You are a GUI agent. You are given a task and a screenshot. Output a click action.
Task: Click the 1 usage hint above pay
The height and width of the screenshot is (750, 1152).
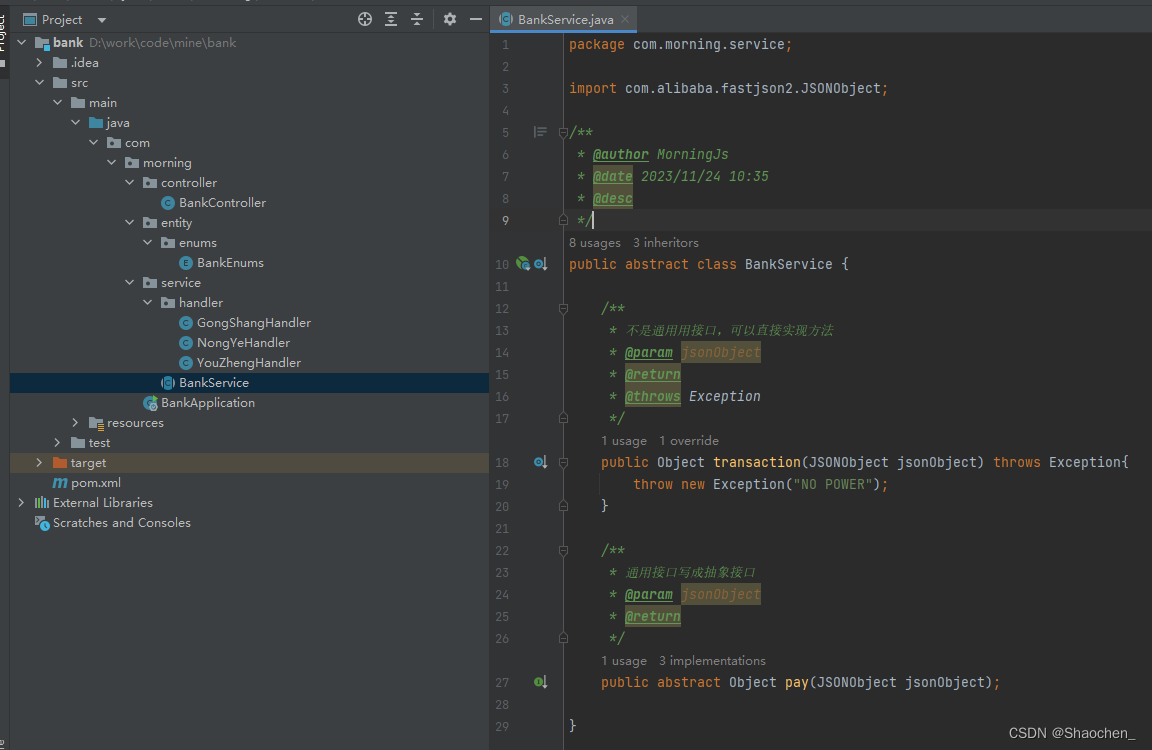[x=624, y=661]
